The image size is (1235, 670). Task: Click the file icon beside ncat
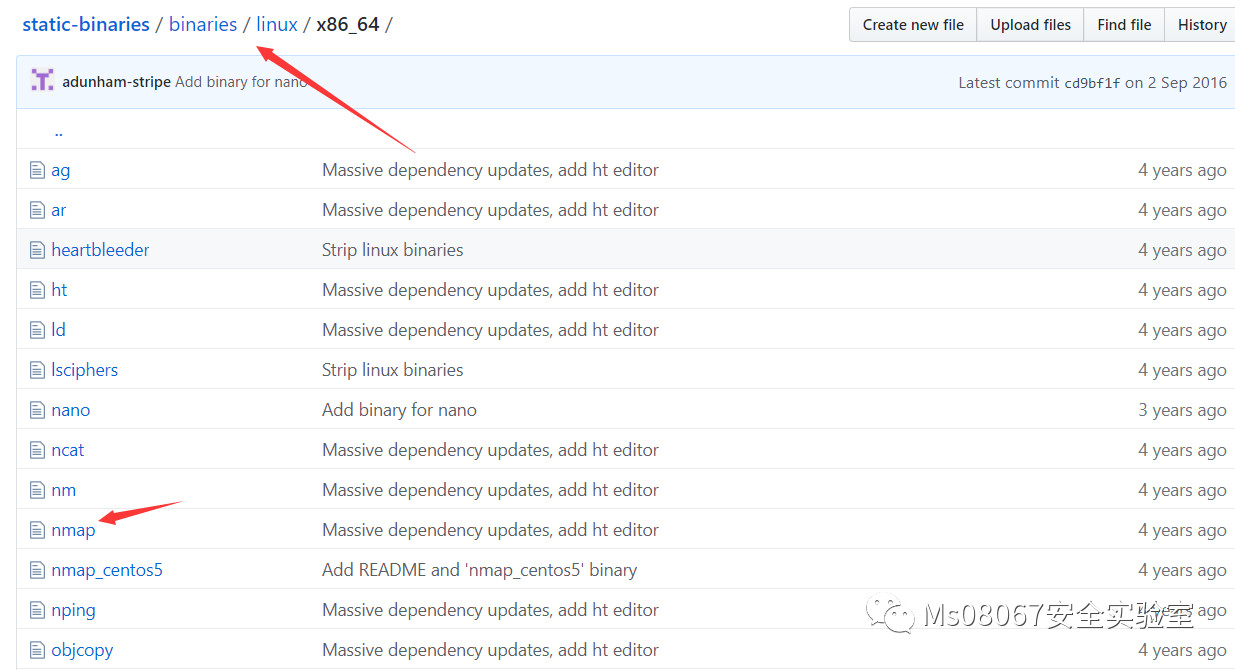coord(38,450)
